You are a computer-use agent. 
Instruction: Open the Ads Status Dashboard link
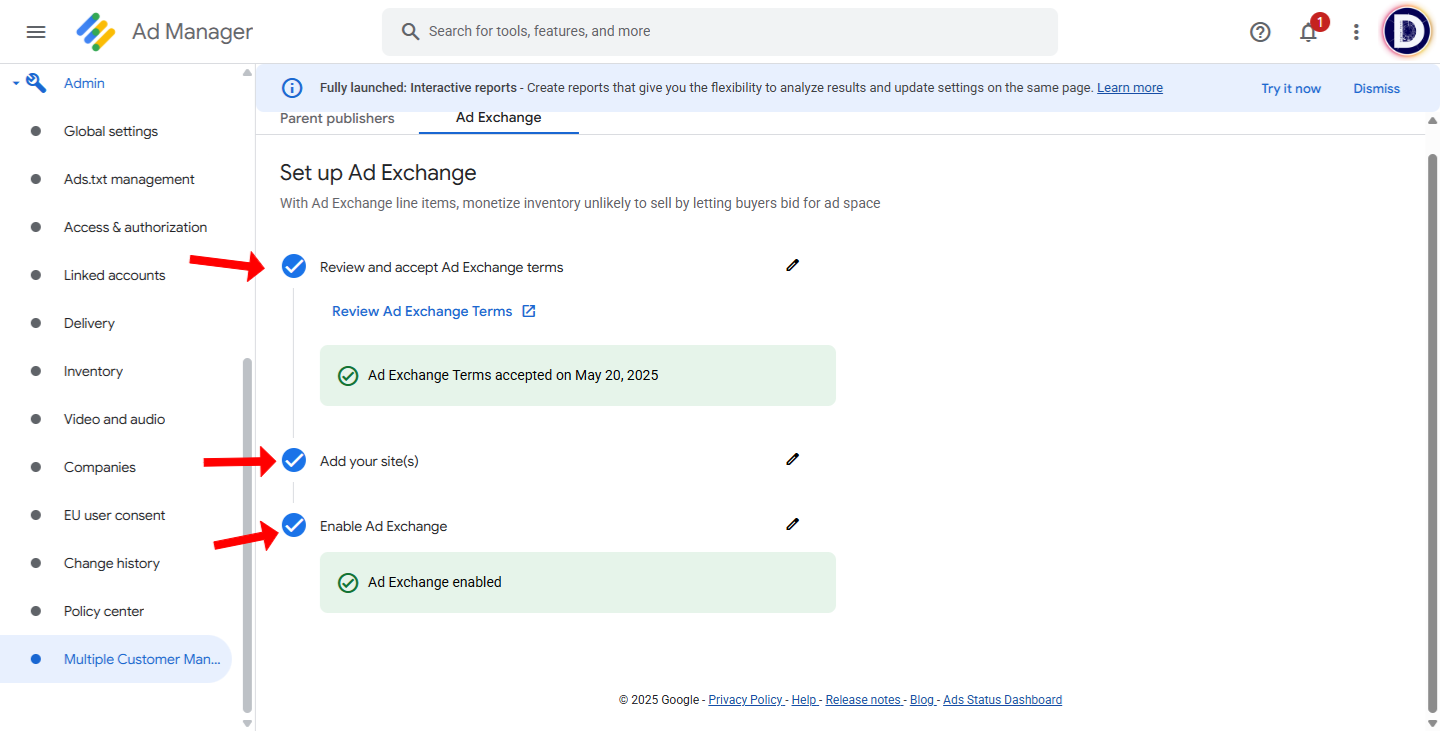(x=1003, y=700)
